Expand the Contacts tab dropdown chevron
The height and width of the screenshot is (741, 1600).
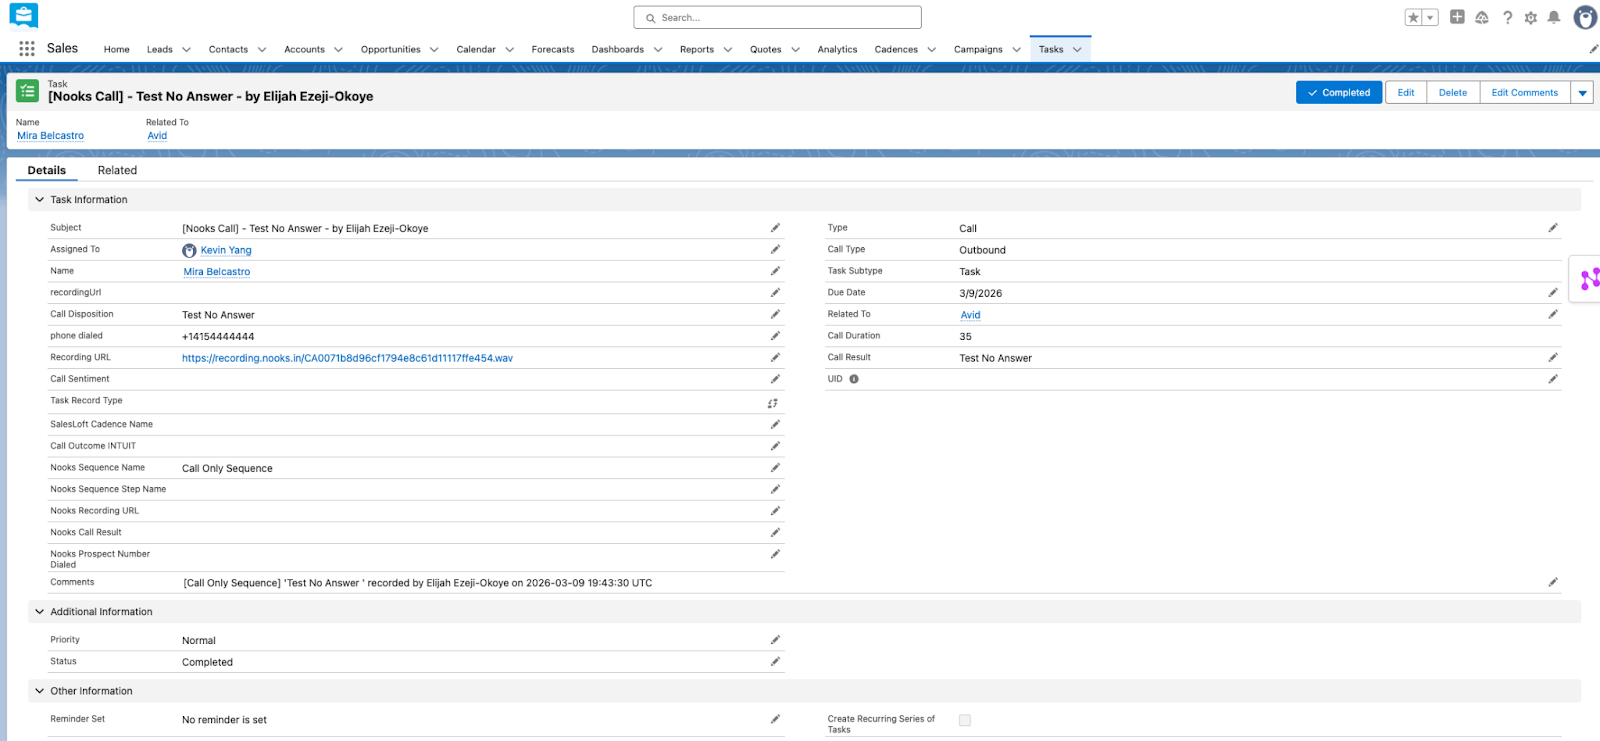(262, 49)
